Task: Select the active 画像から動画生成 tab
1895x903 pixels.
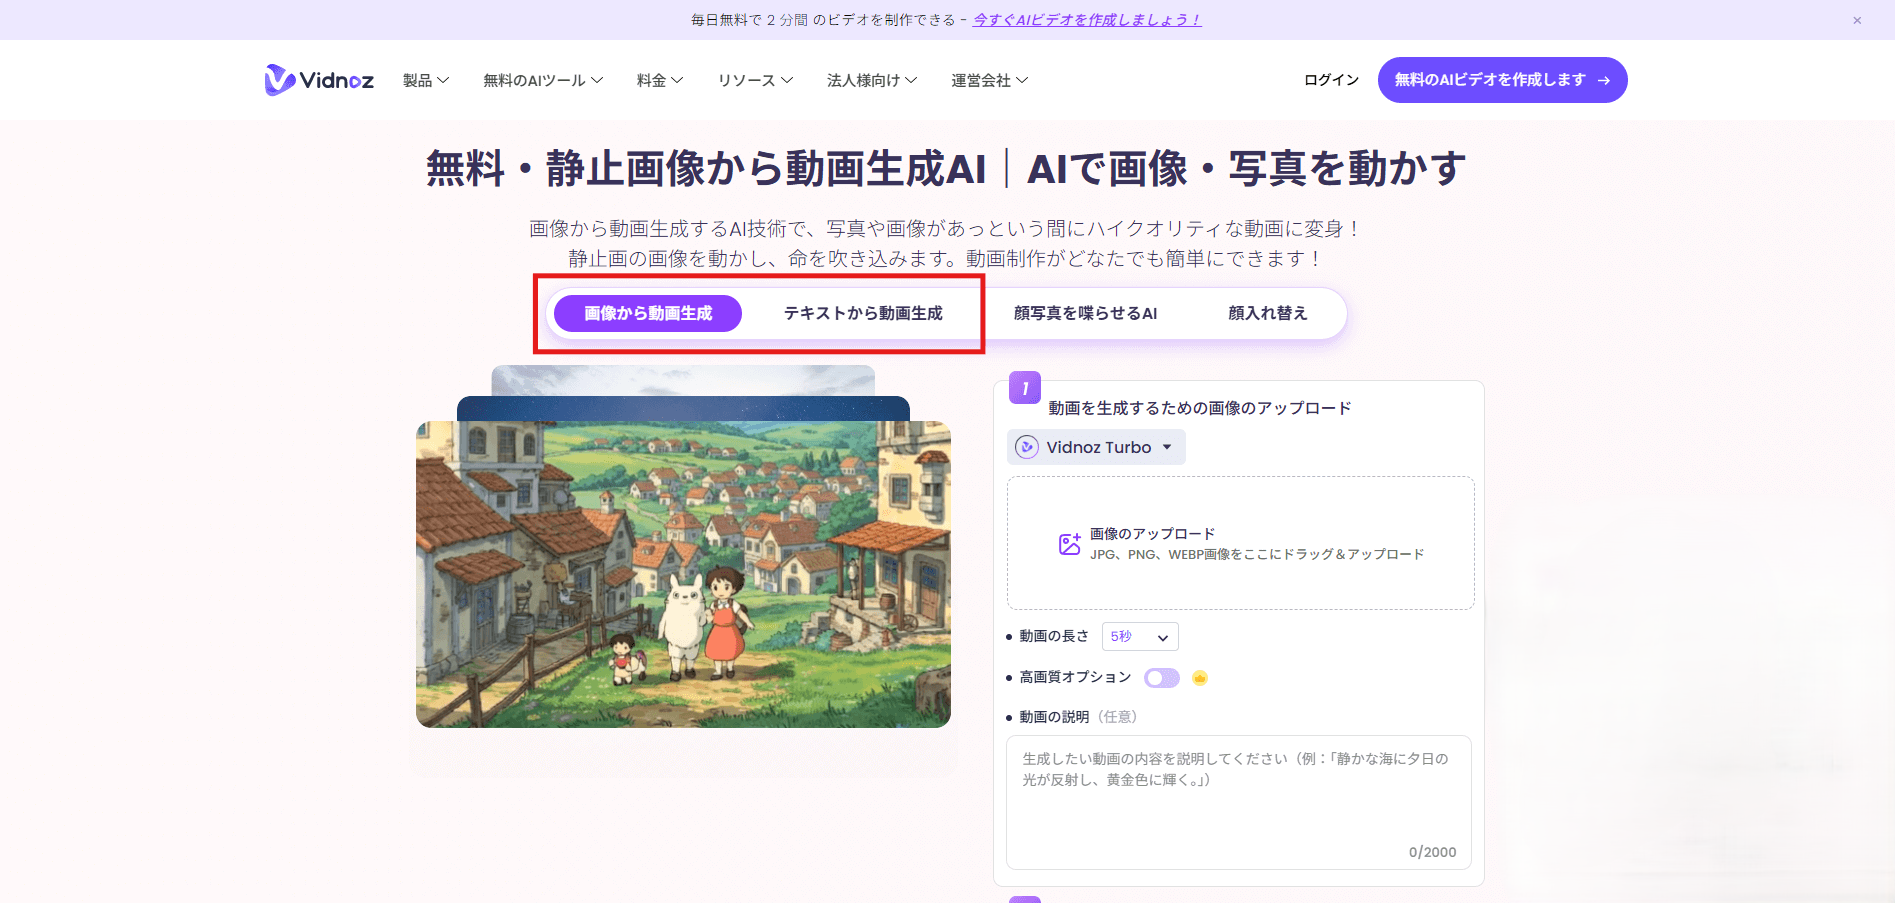Action: [647, 312]
